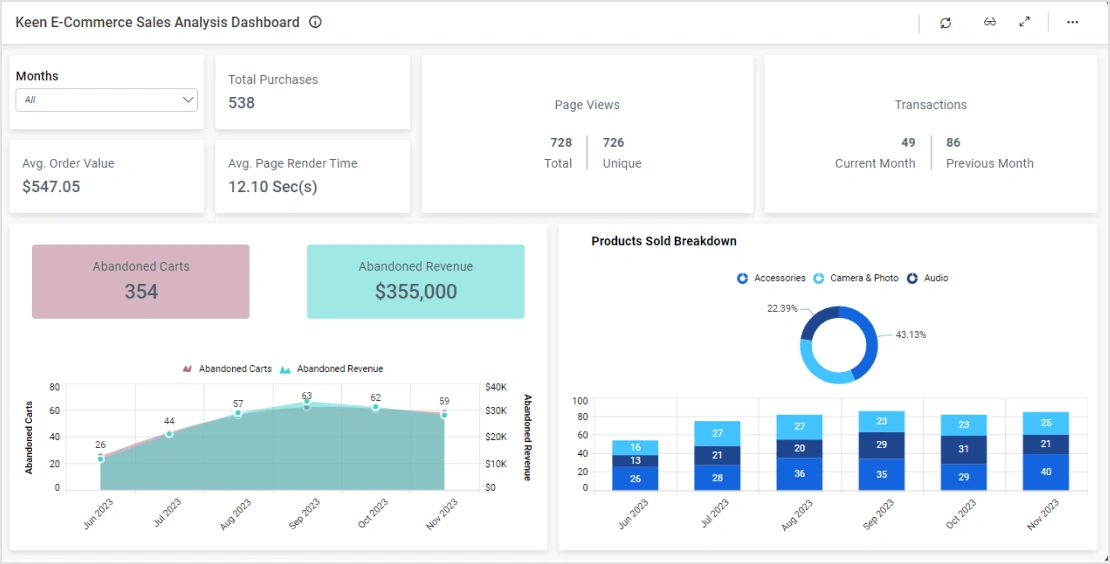The width and height of the screenshot is (1110, 564).
Task: Select the Abandoned Revenue teal card
Action: click(x=415, y=282)
